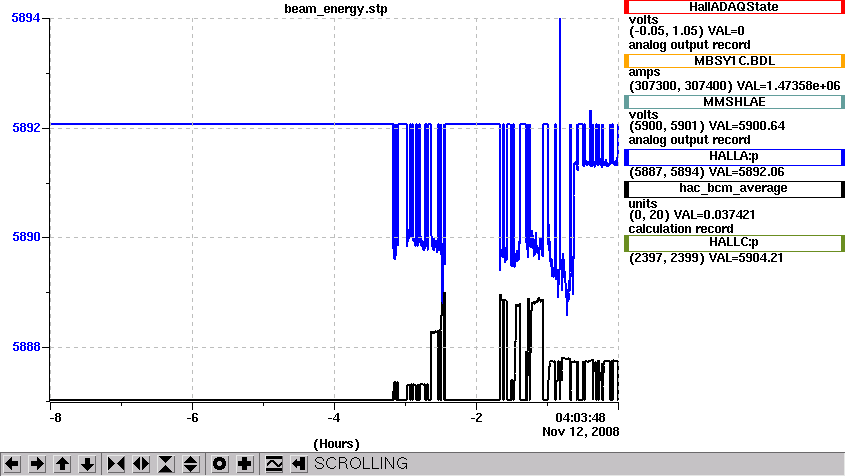
Task: Click the -8 hours x-axis label
Action: pos(55,418)
